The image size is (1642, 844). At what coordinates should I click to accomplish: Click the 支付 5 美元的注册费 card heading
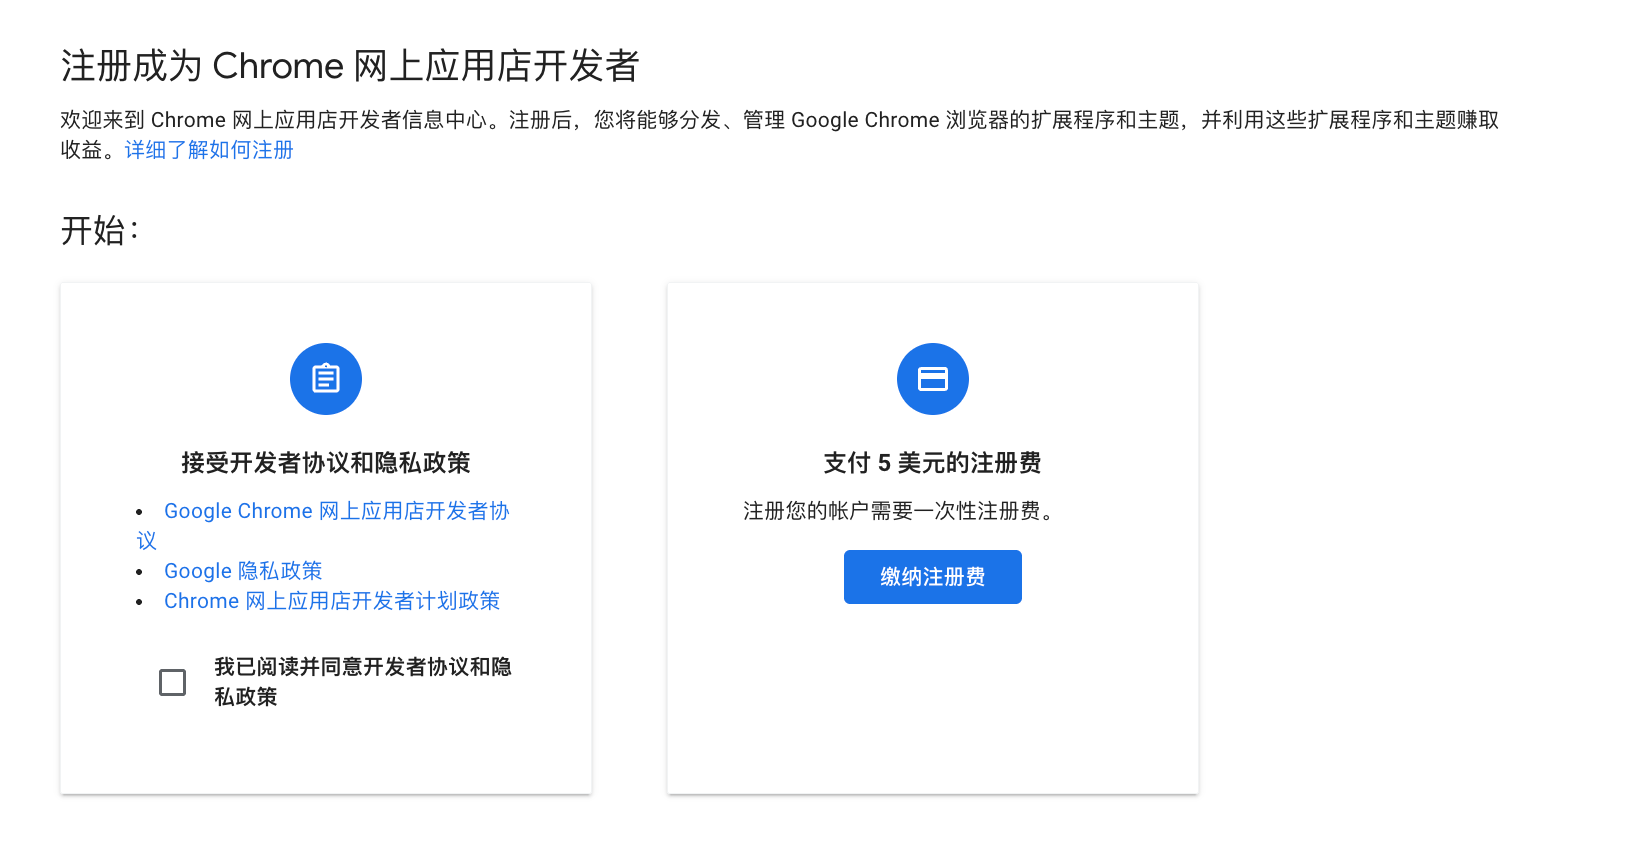click(x=933, y=463)
